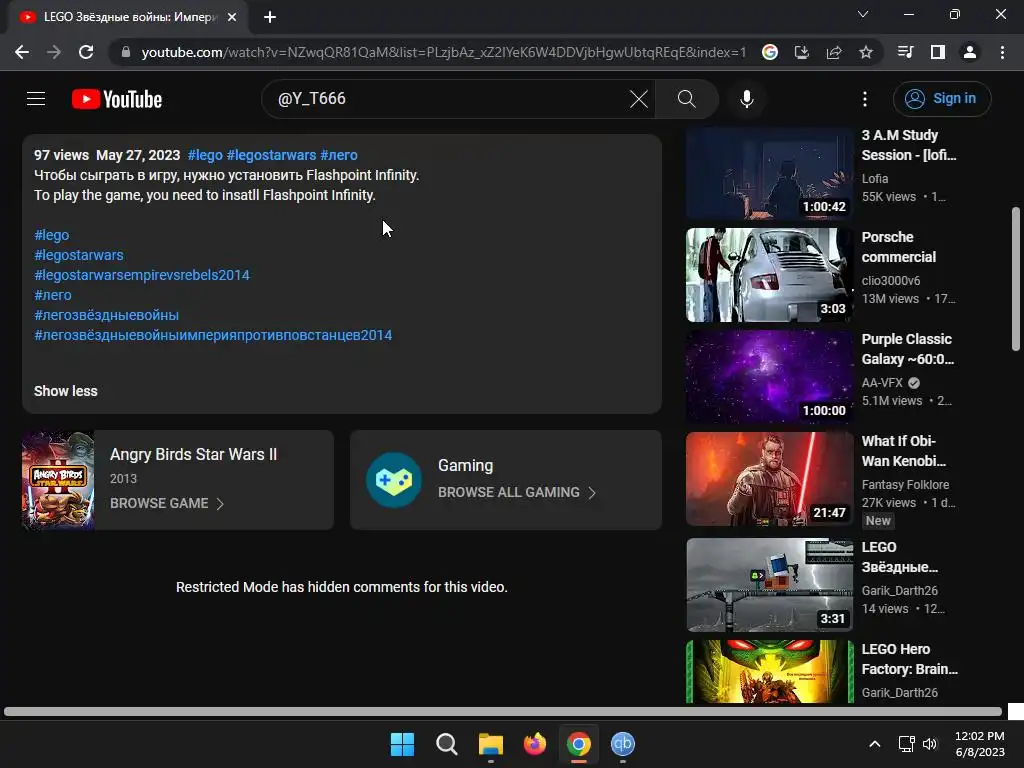The width and height of the screenshot is (1024, 768).
Task: Open 3 A.M Study Session lofi thumbnail
Action: coord(769,173)
